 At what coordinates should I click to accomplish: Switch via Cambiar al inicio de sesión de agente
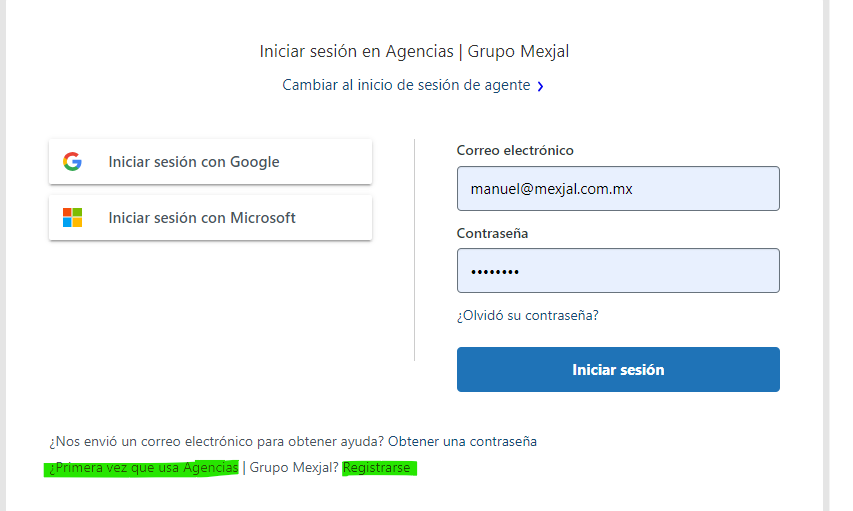[406, 86]
